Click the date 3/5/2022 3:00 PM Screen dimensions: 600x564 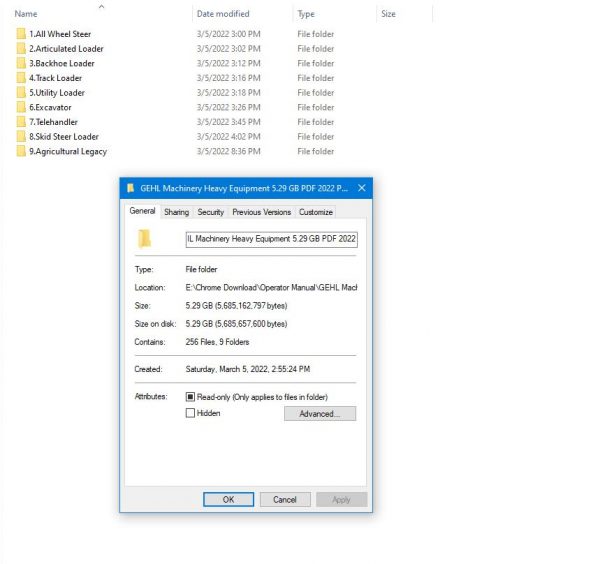(228, 34)
